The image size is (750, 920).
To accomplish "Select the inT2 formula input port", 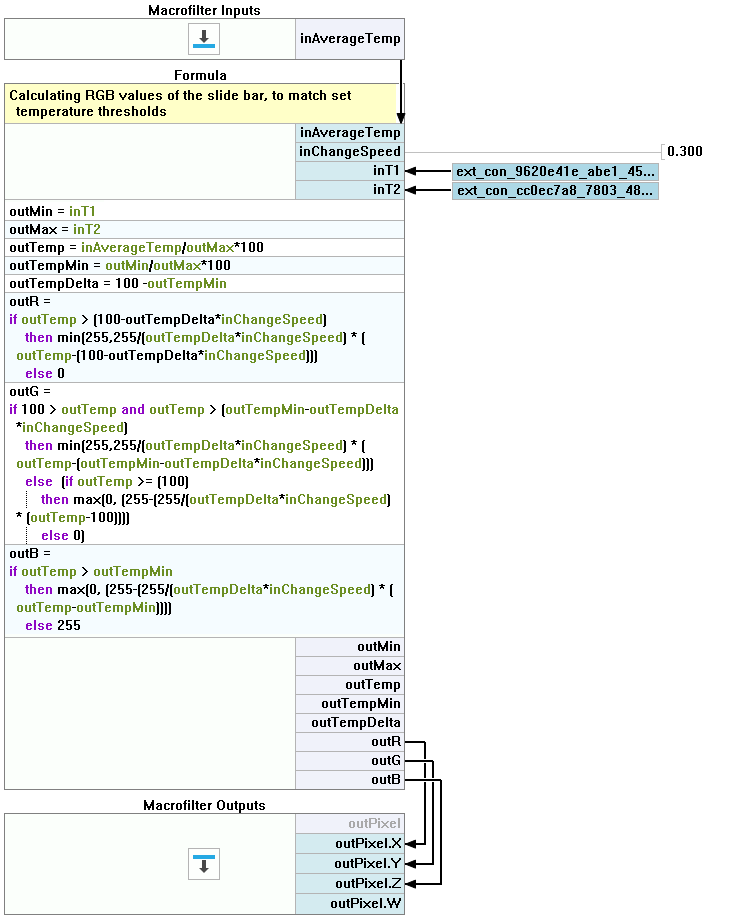I will pyautogui.click(x=349, y=190).
